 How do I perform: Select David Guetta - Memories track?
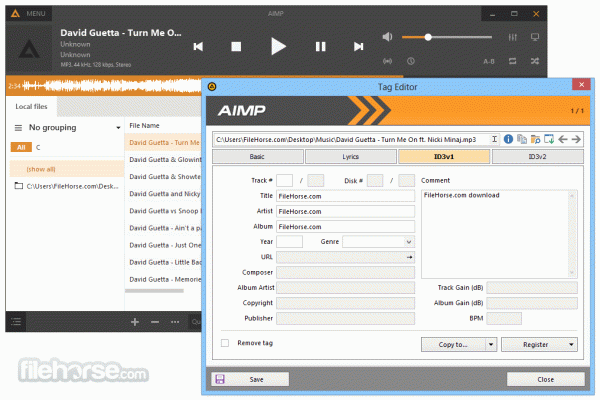[163, 279]
